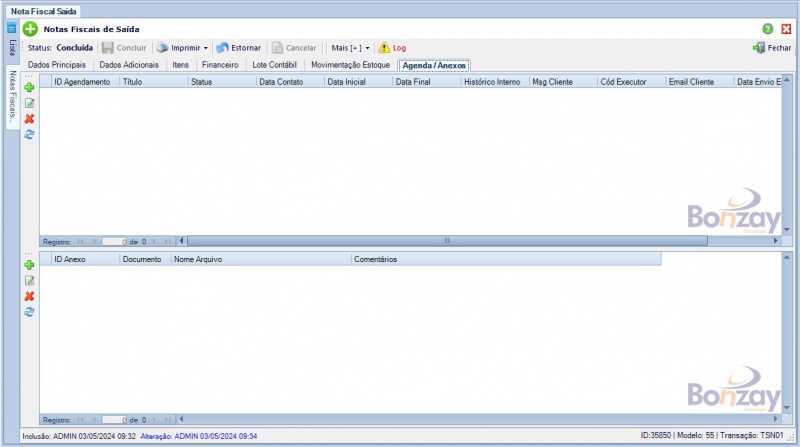The image size is (800, 447).
Task: Click the Fechar button
Action: coord(772,47)
